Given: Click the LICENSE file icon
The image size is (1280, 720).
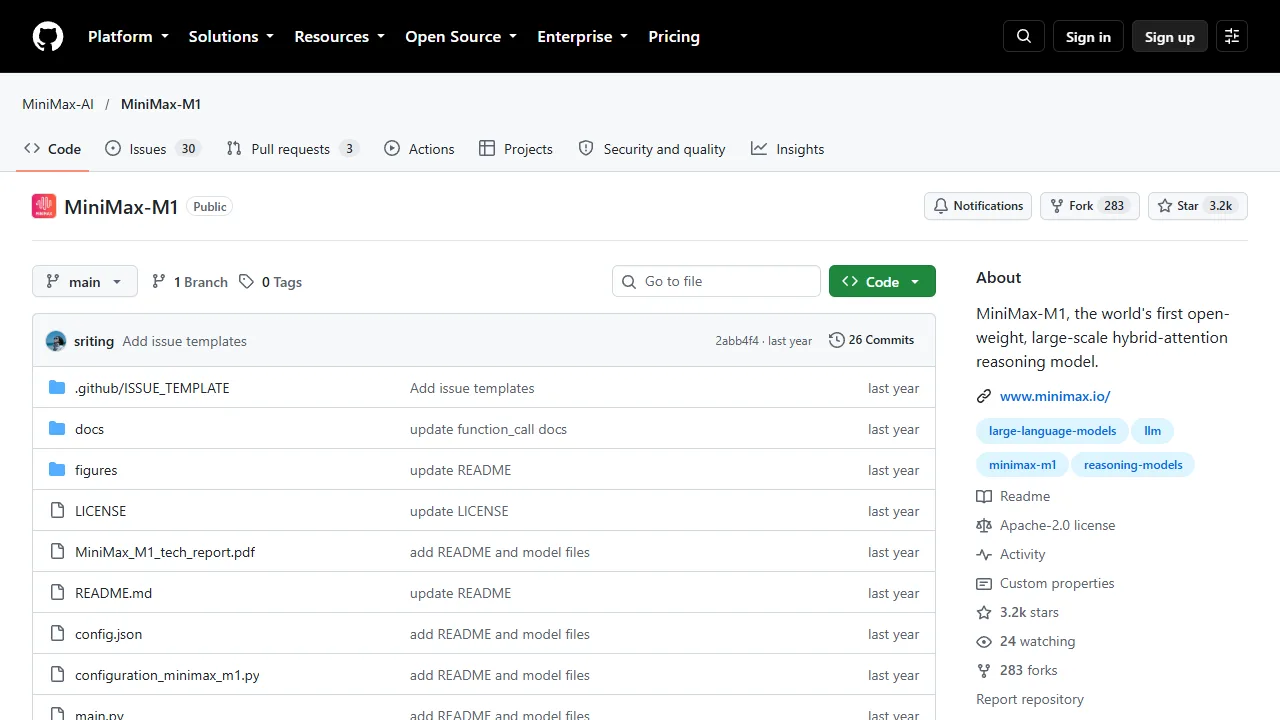Looking at the screenshot, I should (x=57, y=511).
